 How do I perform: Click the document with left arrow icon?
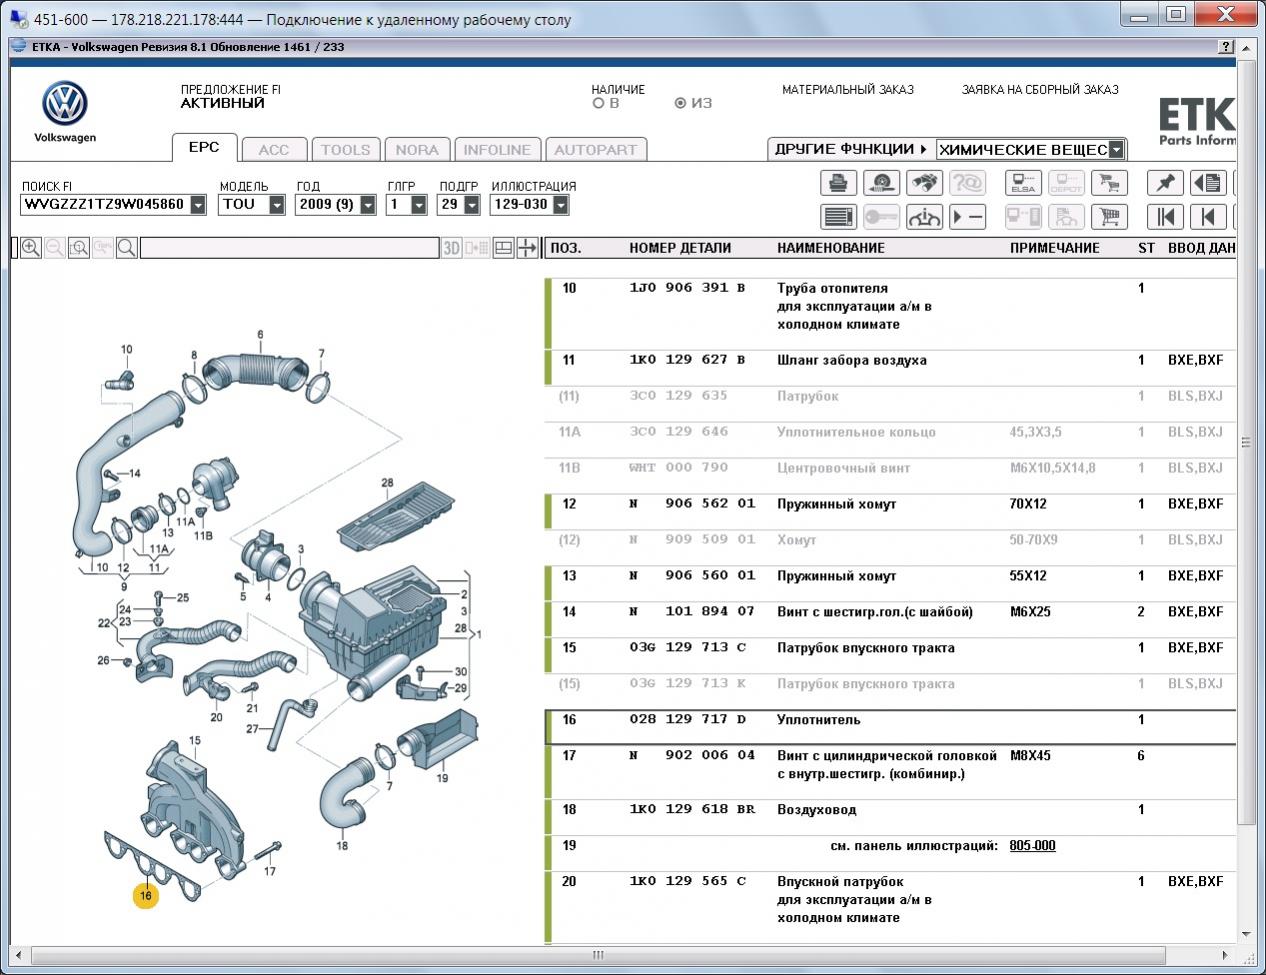[x=1208, y=183]
